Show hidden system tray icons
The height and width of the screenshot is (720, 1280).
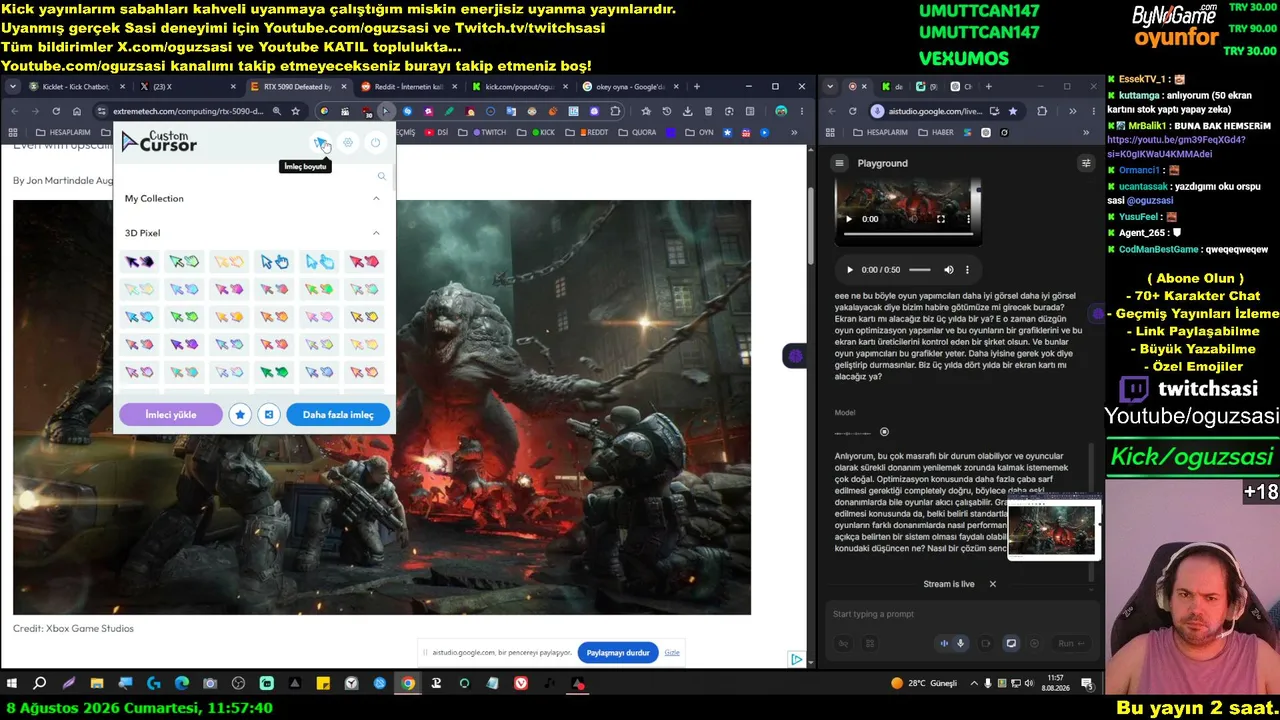(x=975, y=684)
